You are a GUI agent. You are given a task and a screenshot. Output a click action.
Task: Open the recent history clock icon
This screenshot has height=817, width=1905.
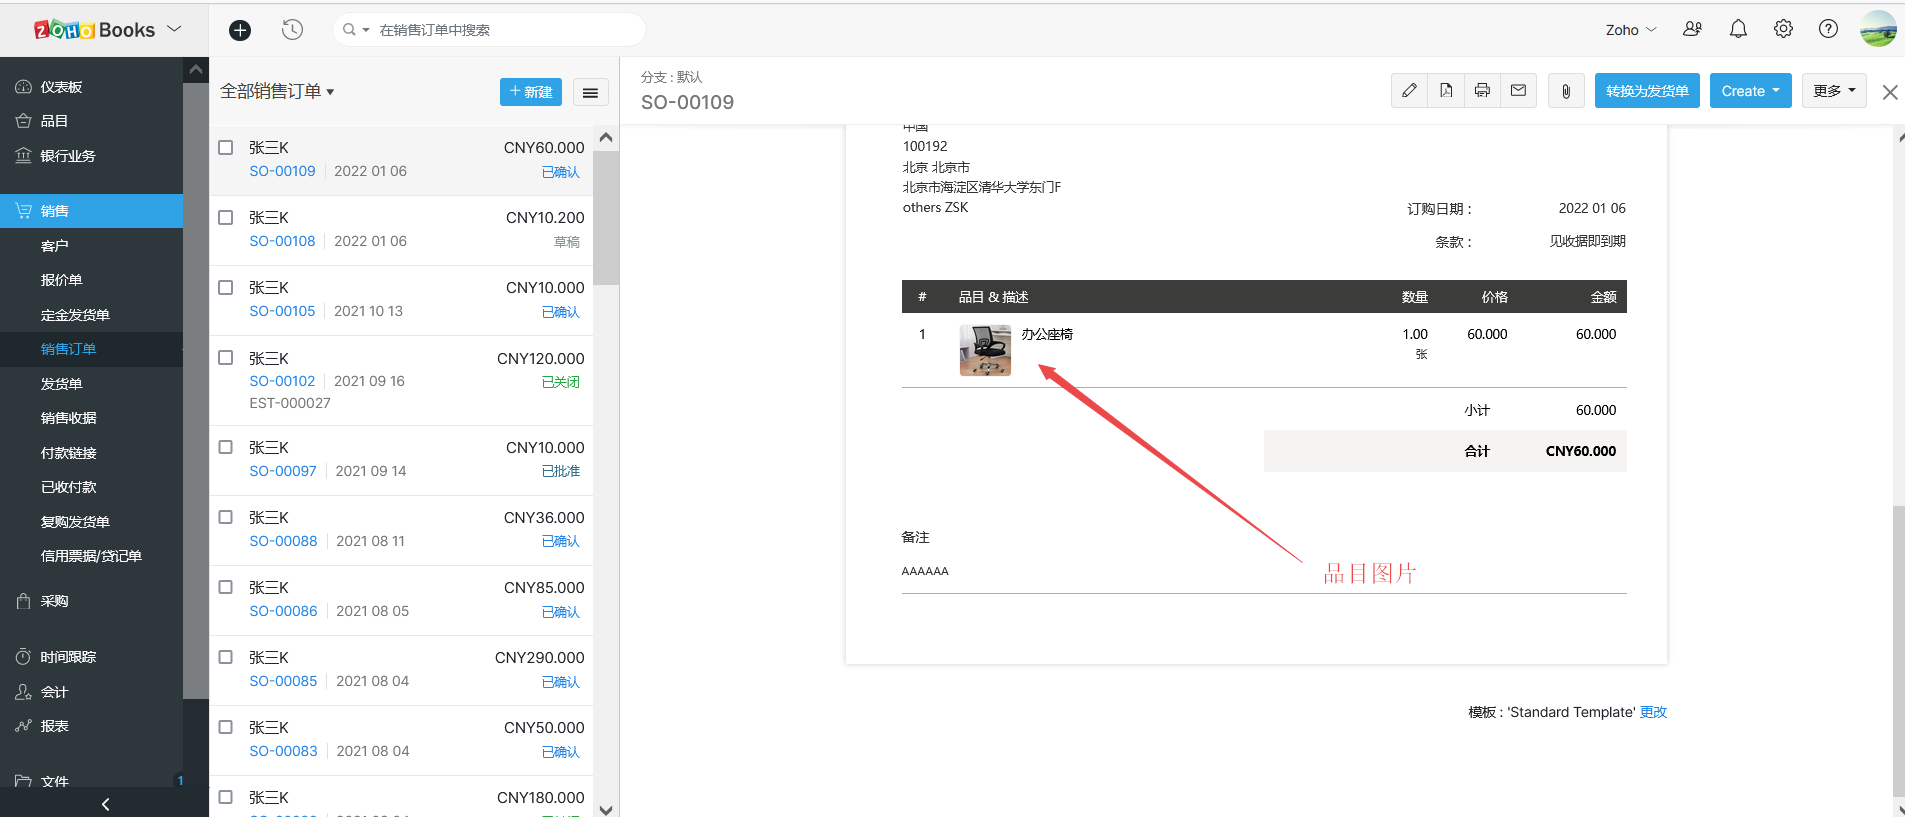pyautogui.click(x=292, y=30)
